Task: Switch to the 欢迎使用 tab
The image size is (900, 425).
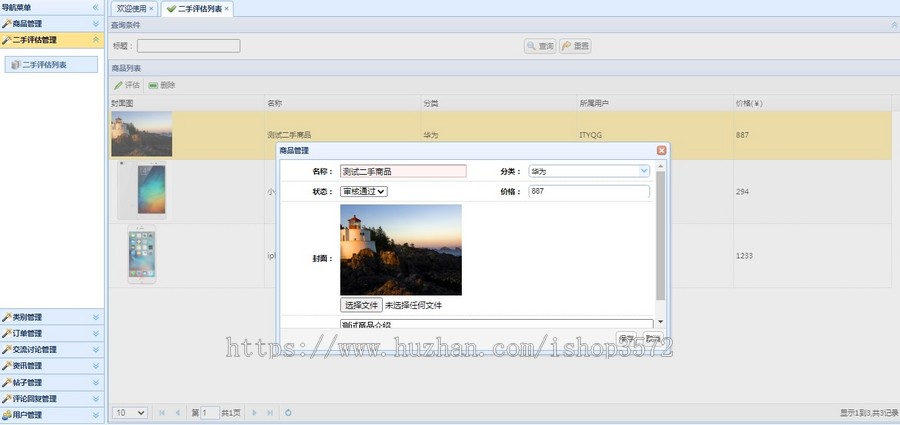Action: [x=134, y=9]
